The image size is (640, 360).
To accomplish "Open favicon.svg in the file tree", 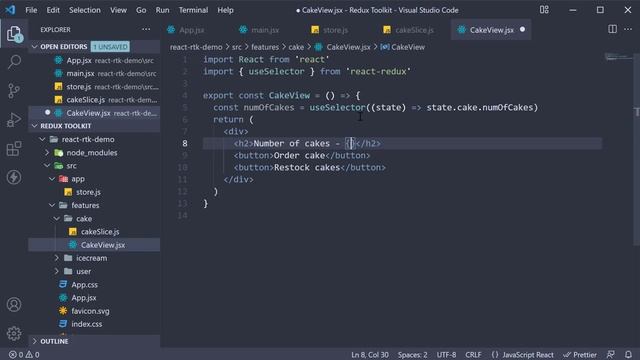I will click(94, 311).
